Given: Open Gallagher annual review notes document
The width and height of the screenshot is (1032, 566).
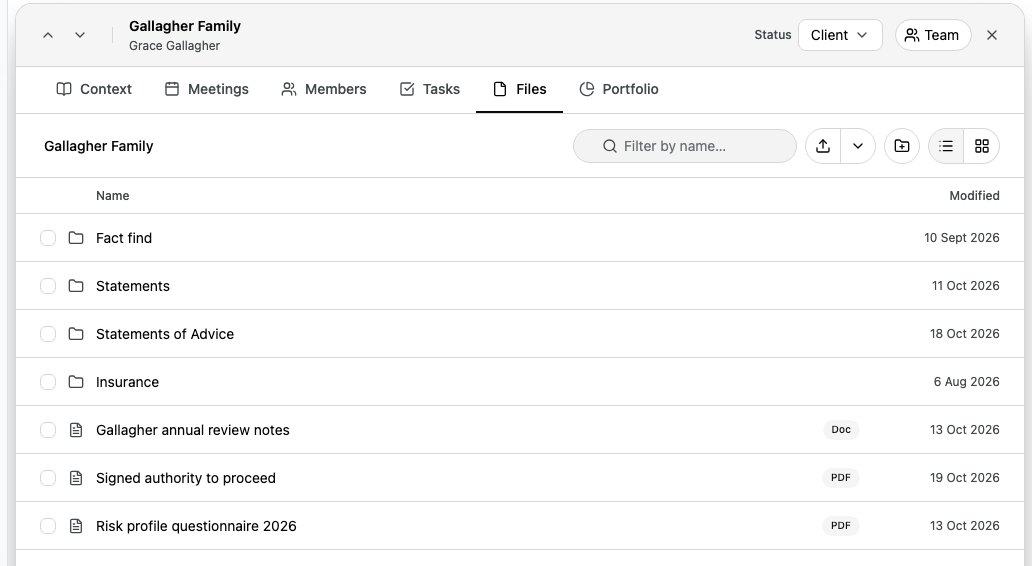Looking at the screenshot, I should click(x=193, y=430).
